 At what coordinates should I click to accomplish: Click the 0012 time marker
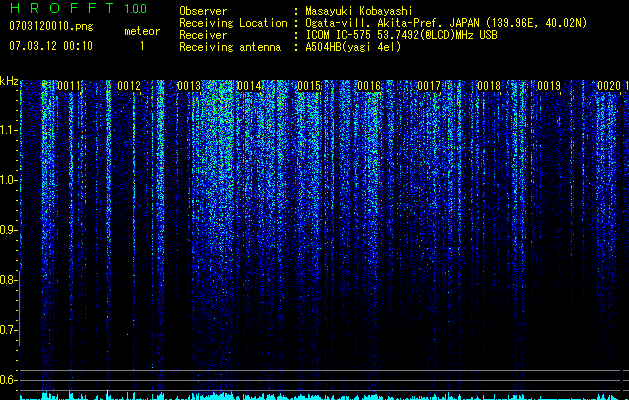pyautogui.click(x=129, y=86)
